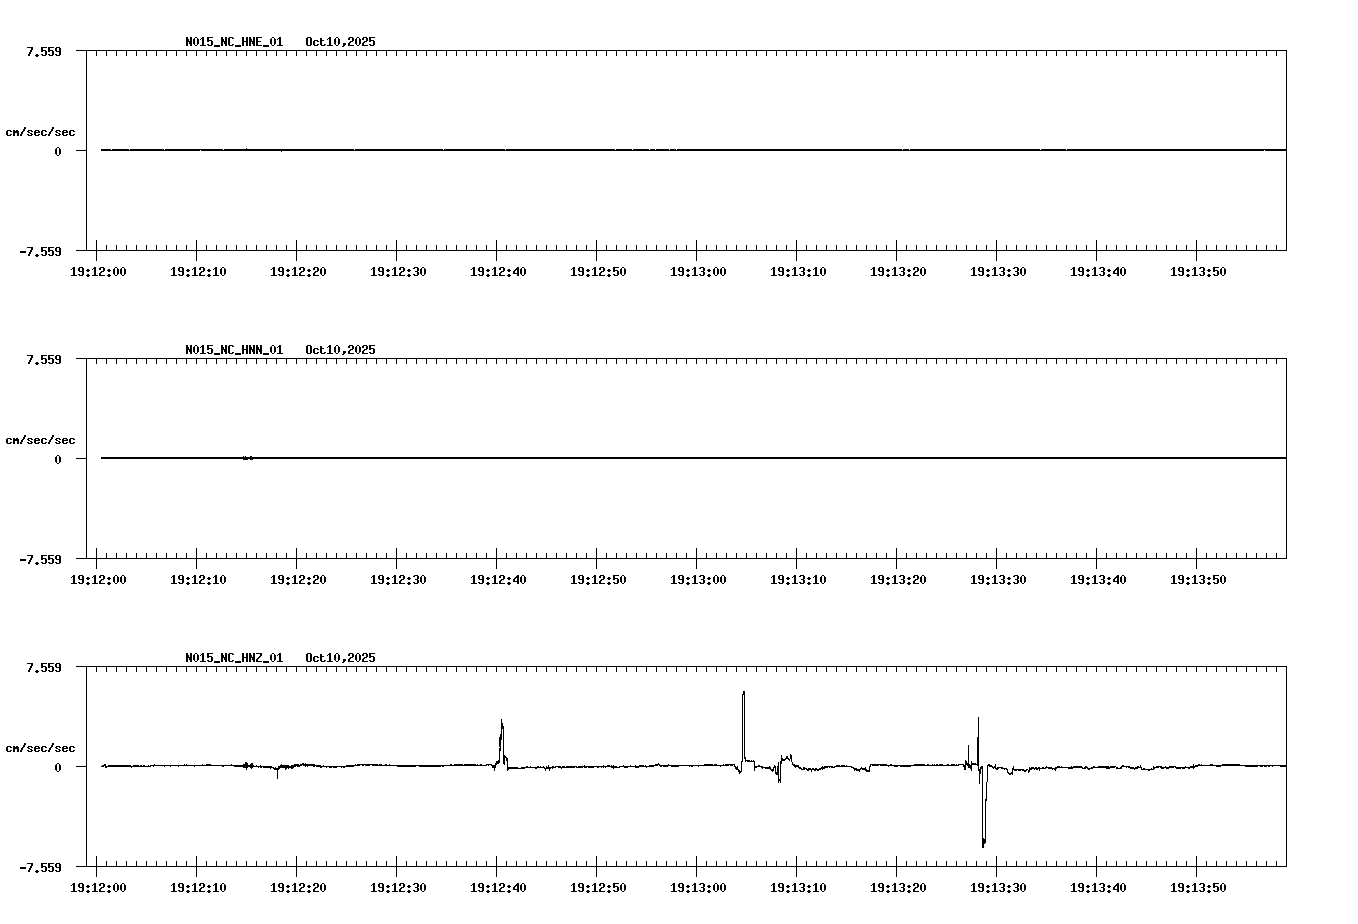This screenshot has height=924, width=1358.
Task: Select the N015_NC_HNE_01 channel title
Action: pos(233,42)
